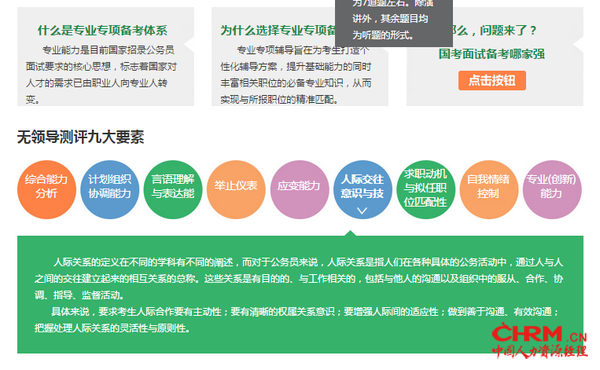Select the 求职动机与拟任职位匹配性 circle
The image size is (600, 370).
click(426, 189)
